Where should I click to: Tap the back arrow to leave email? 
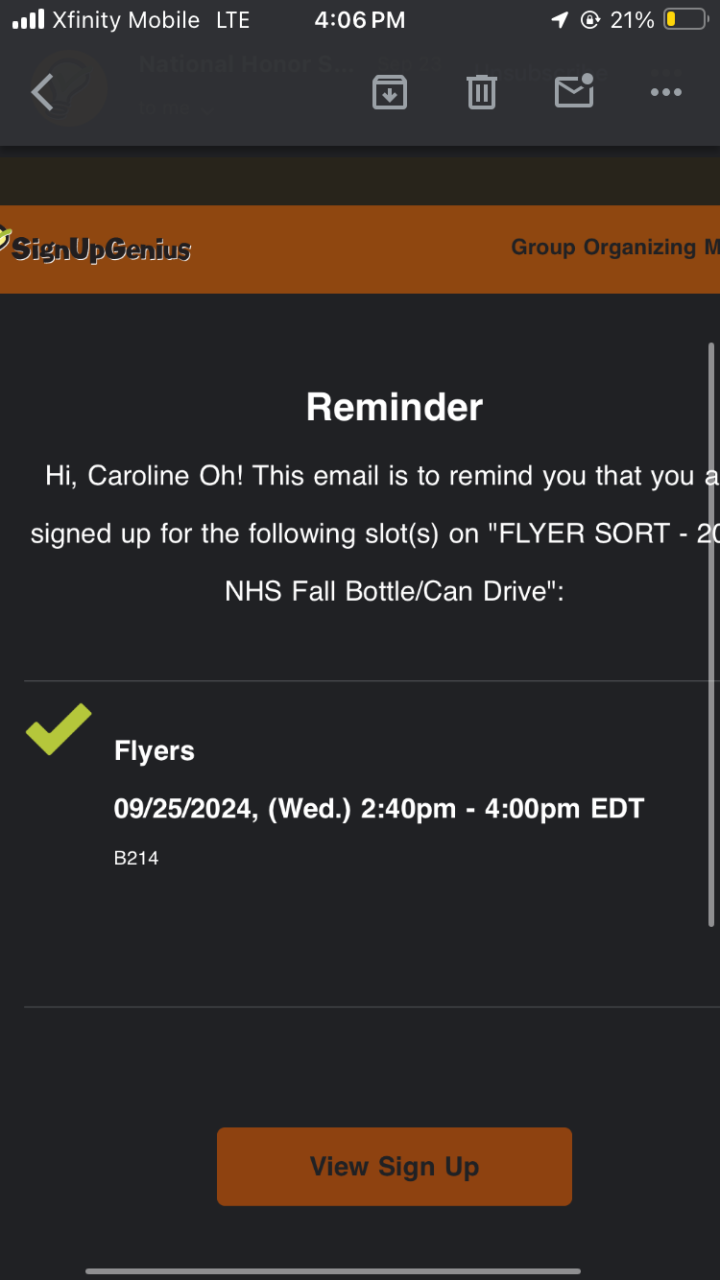(x=42, y=92)
